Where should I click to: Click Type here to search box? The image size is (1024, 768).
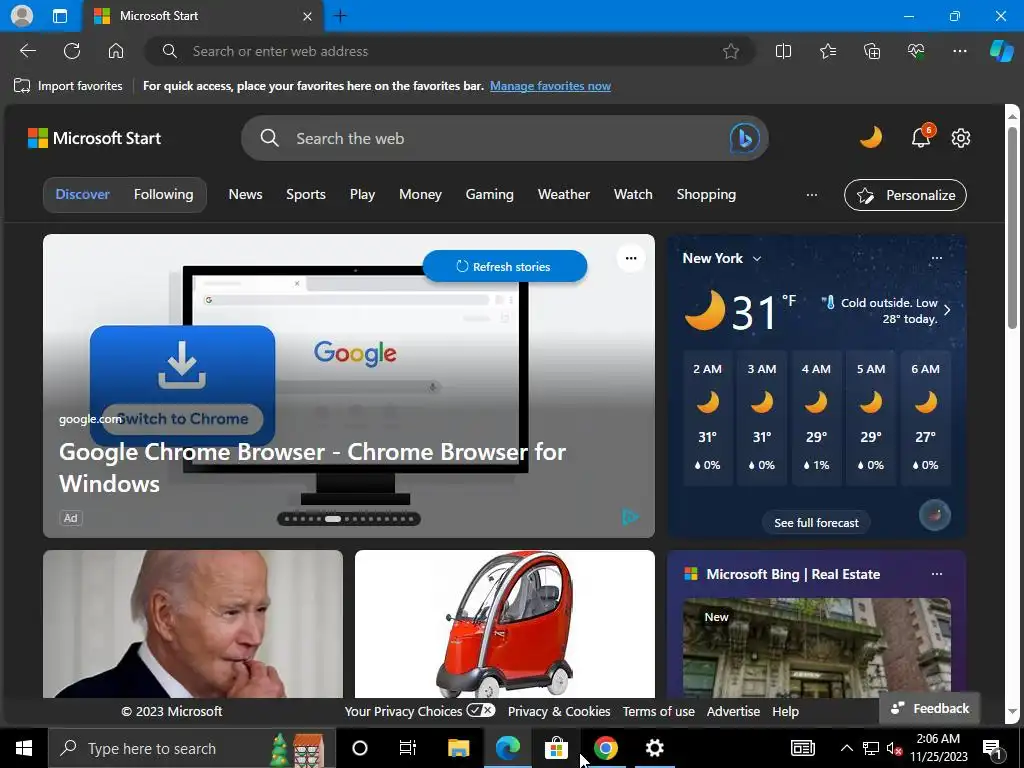pyautogui.click(x=192, y=748)
